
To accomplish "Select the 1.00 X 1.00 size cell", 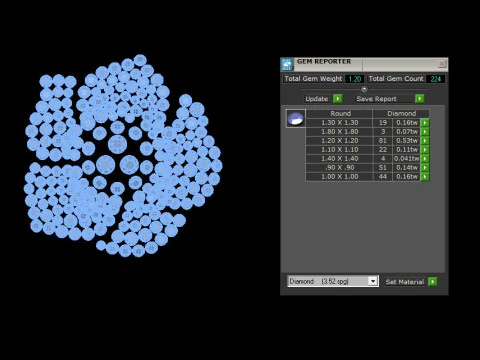I will tap(339, 177).
